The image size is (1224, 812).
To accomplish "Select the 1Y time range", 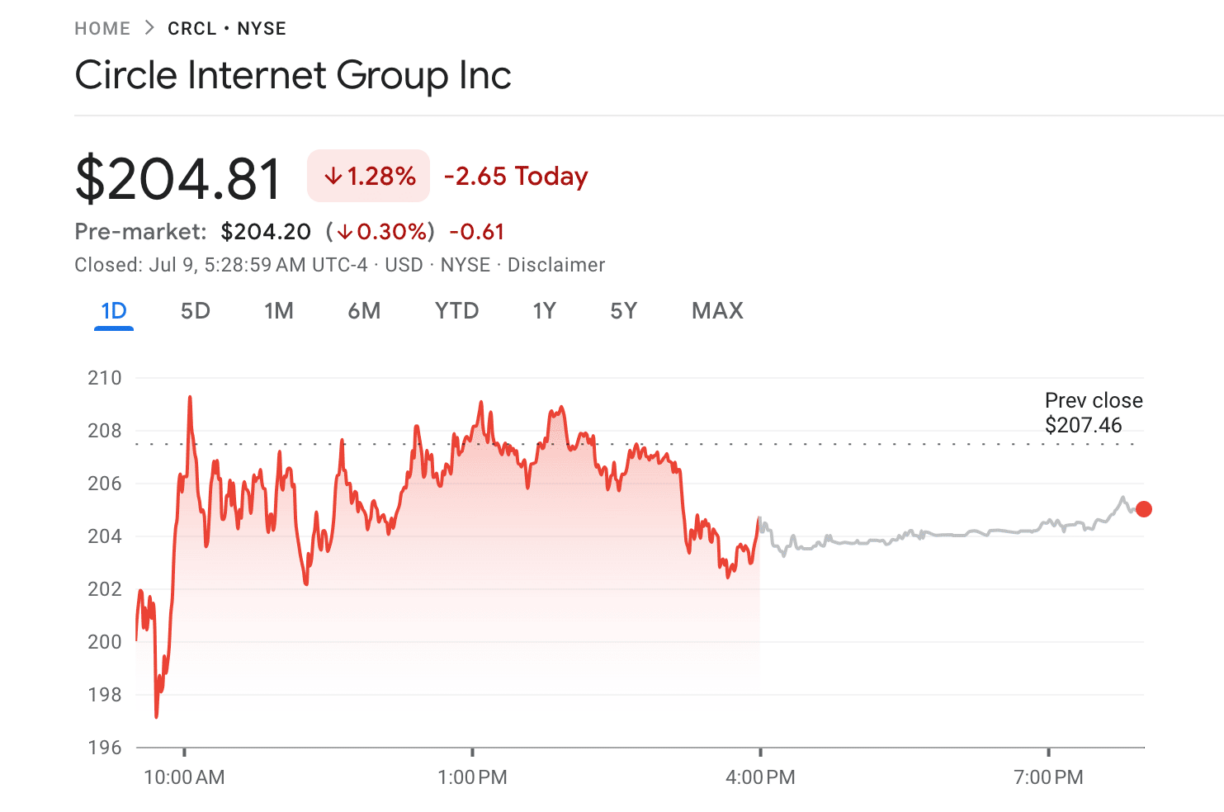I will point(545,311).
